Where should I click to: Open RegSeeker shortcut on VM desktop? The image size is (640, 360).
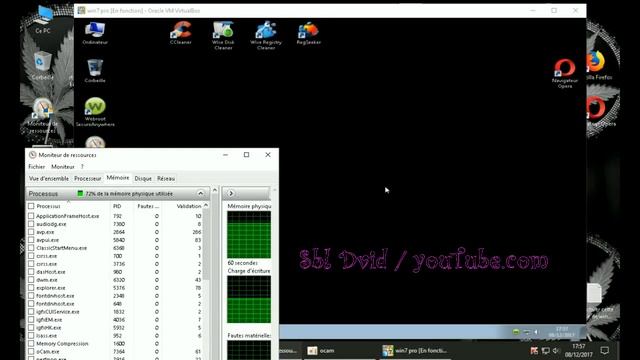pyautogui.click(x=309, y=33)
